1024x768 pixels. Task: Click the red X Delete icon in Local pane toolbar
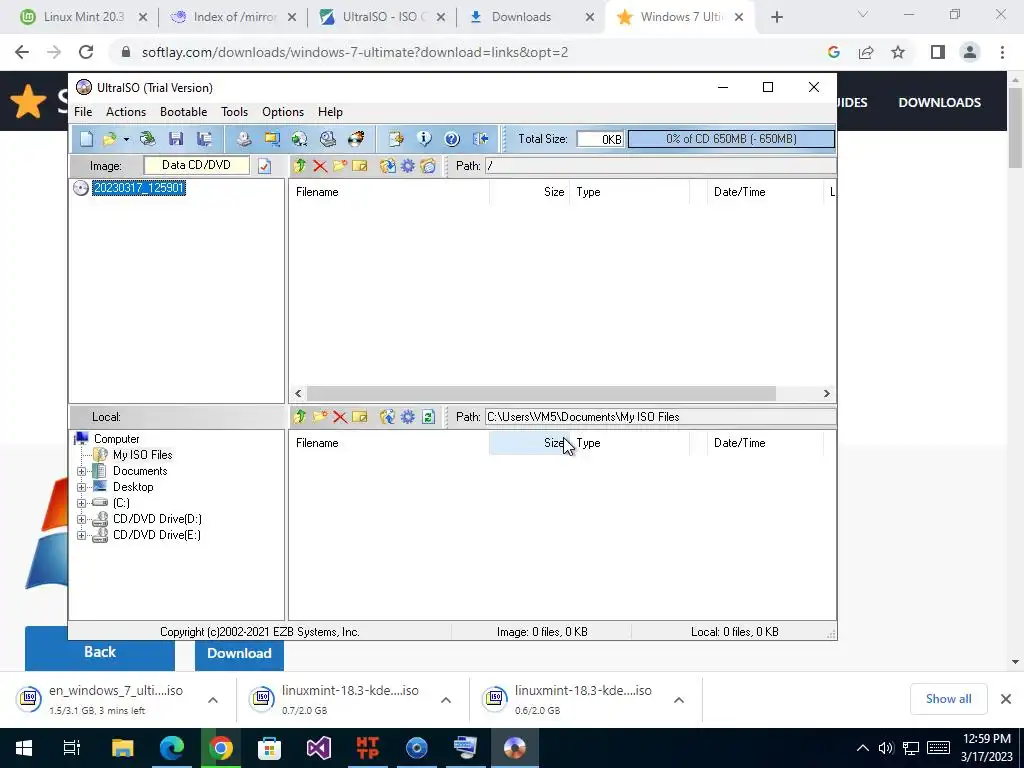(340, 417)
